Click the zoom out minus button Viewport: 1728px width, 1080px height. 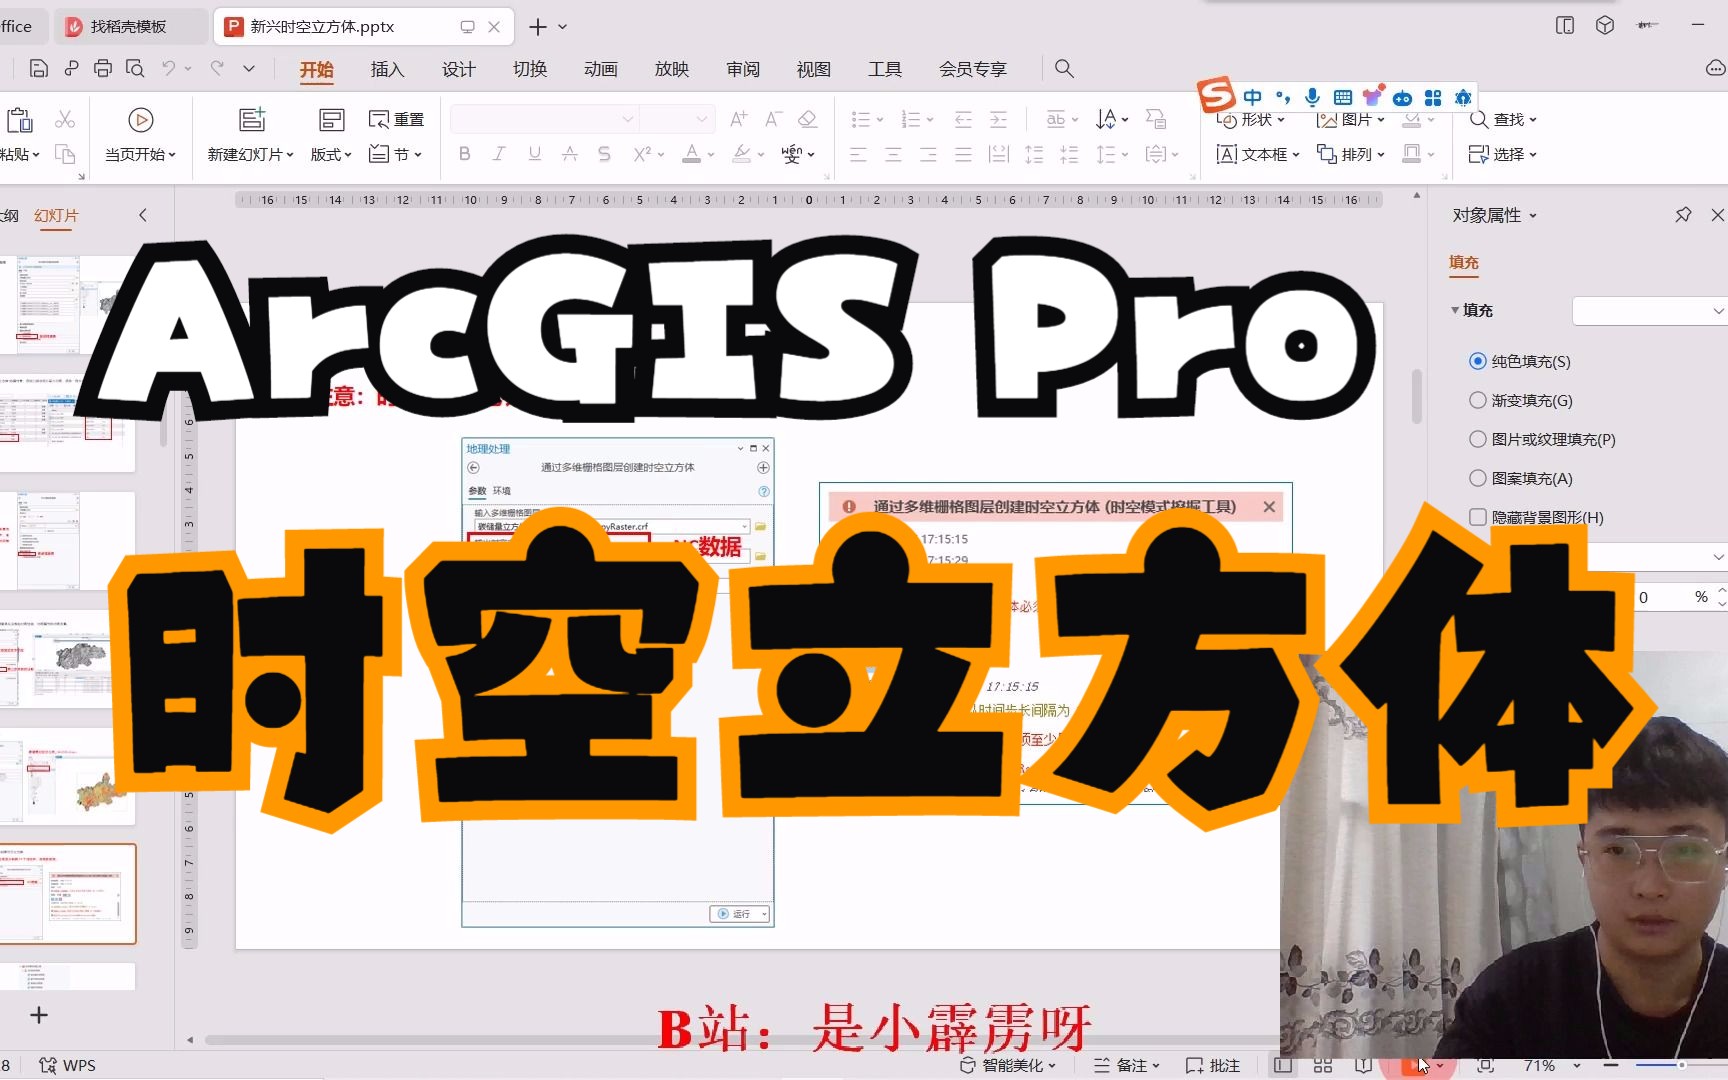(1610, 1066)
